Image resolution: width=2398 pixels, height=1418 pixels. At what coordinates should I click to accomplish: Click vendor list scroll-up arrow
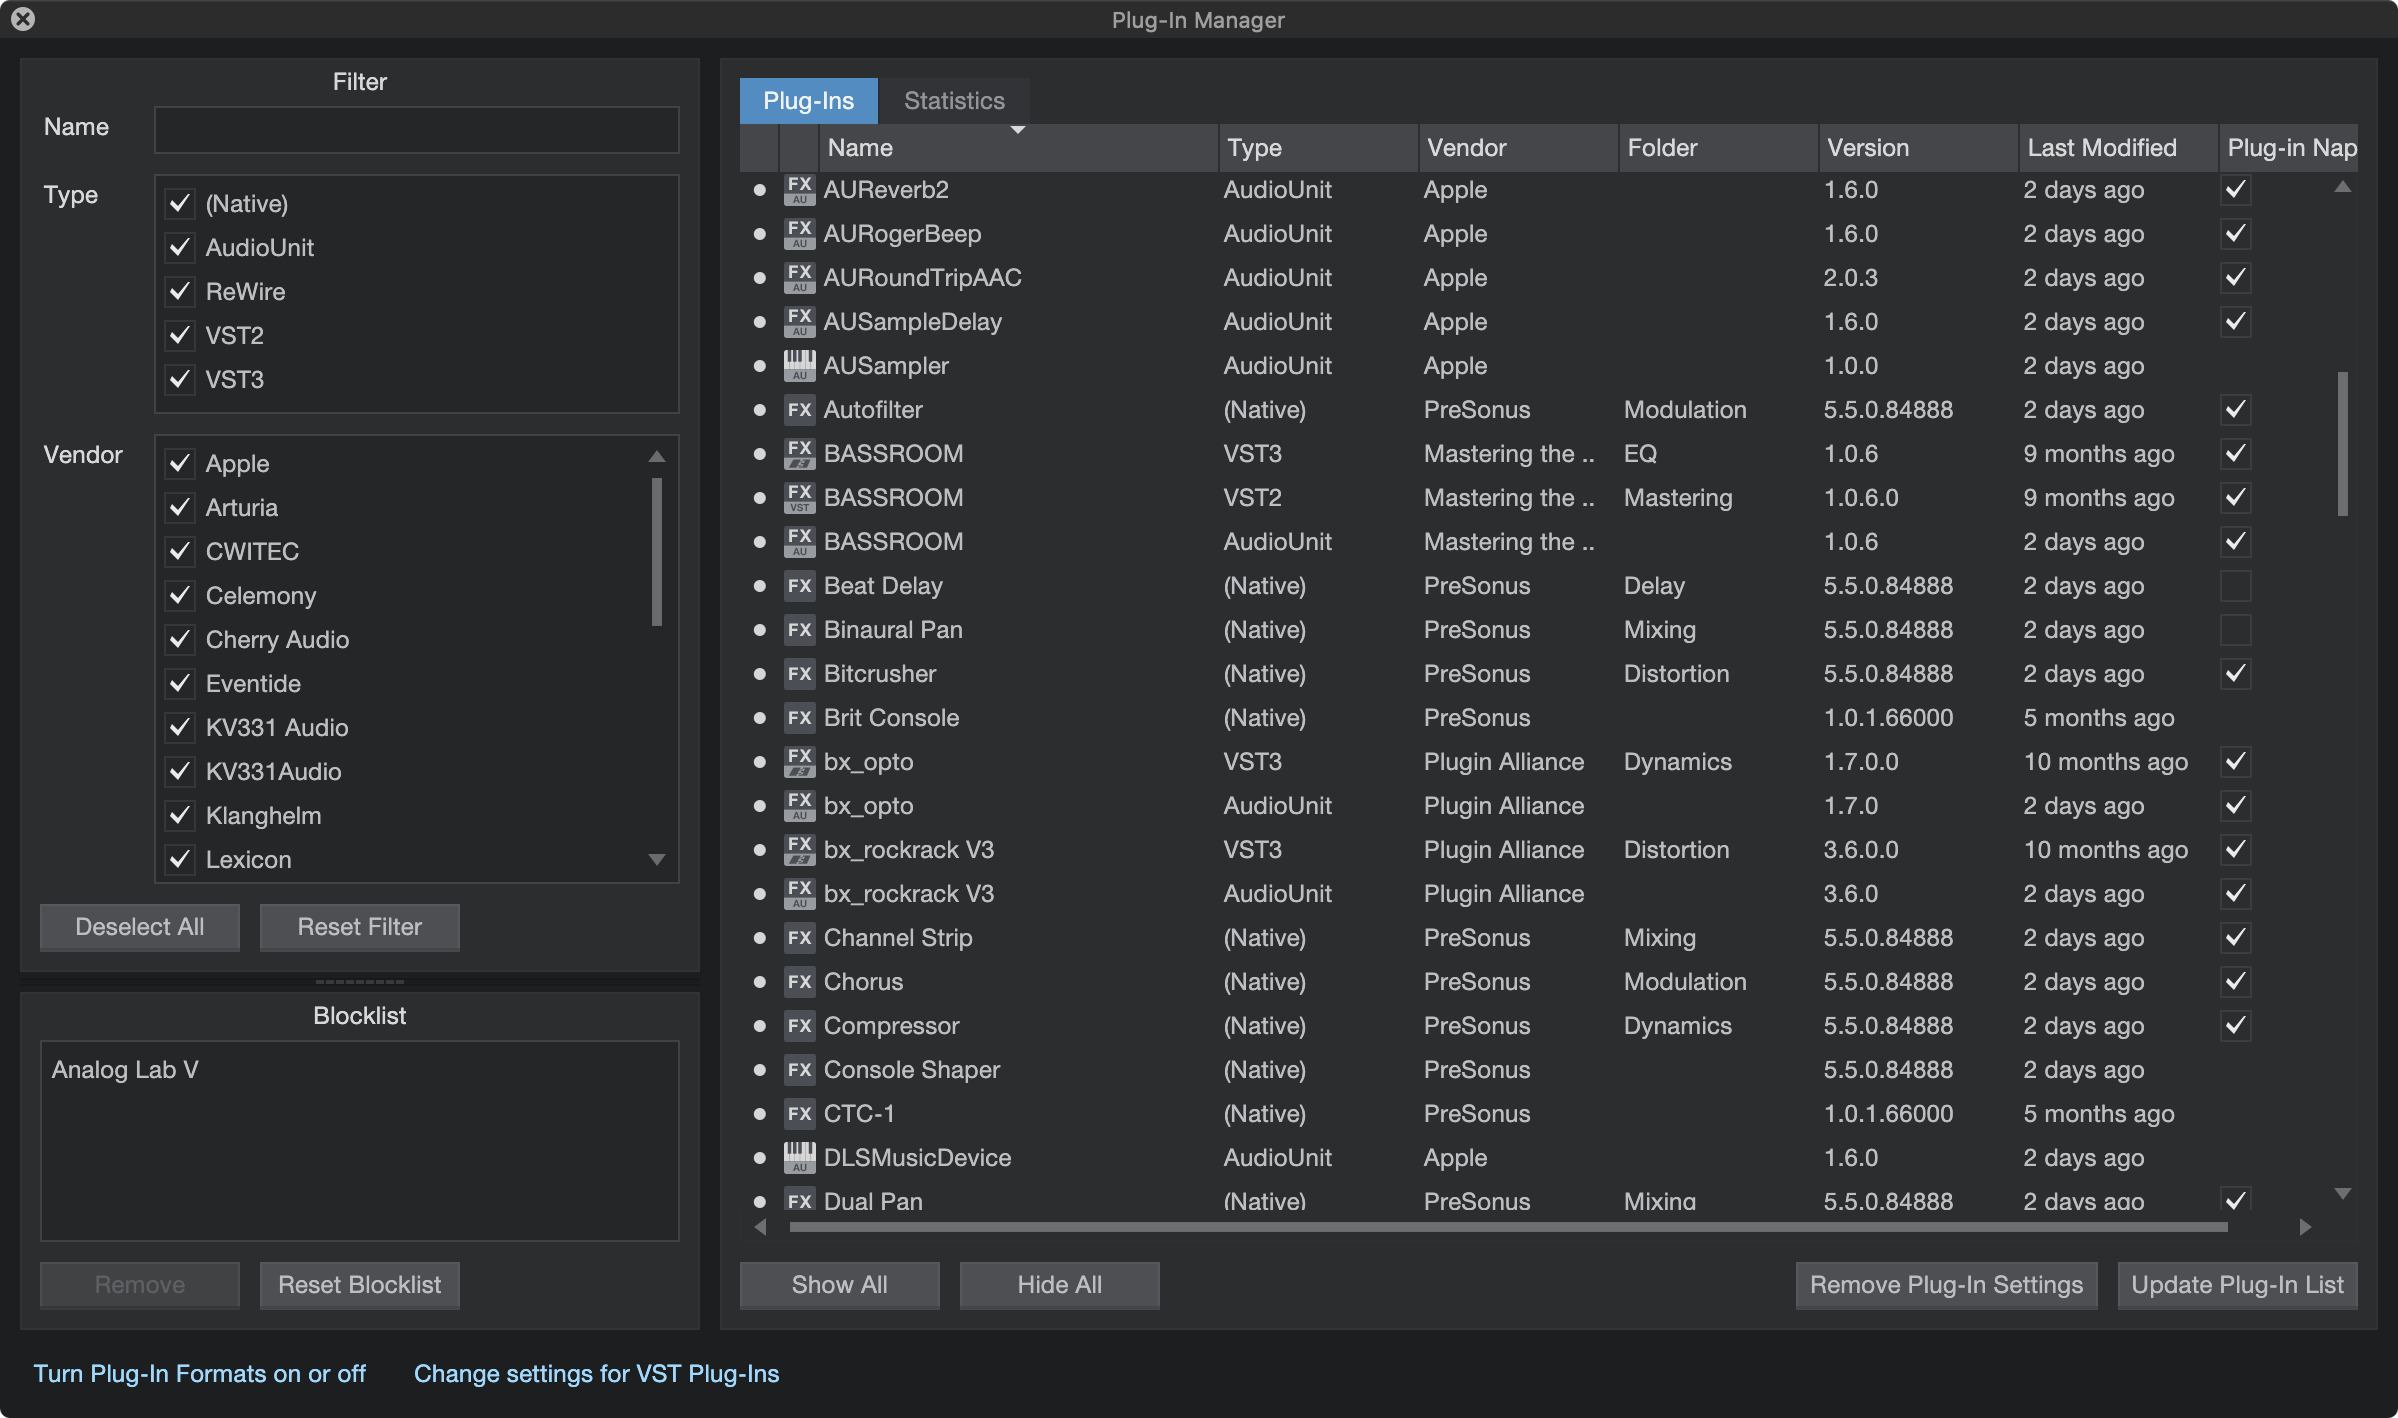click(x=657, y=457)
